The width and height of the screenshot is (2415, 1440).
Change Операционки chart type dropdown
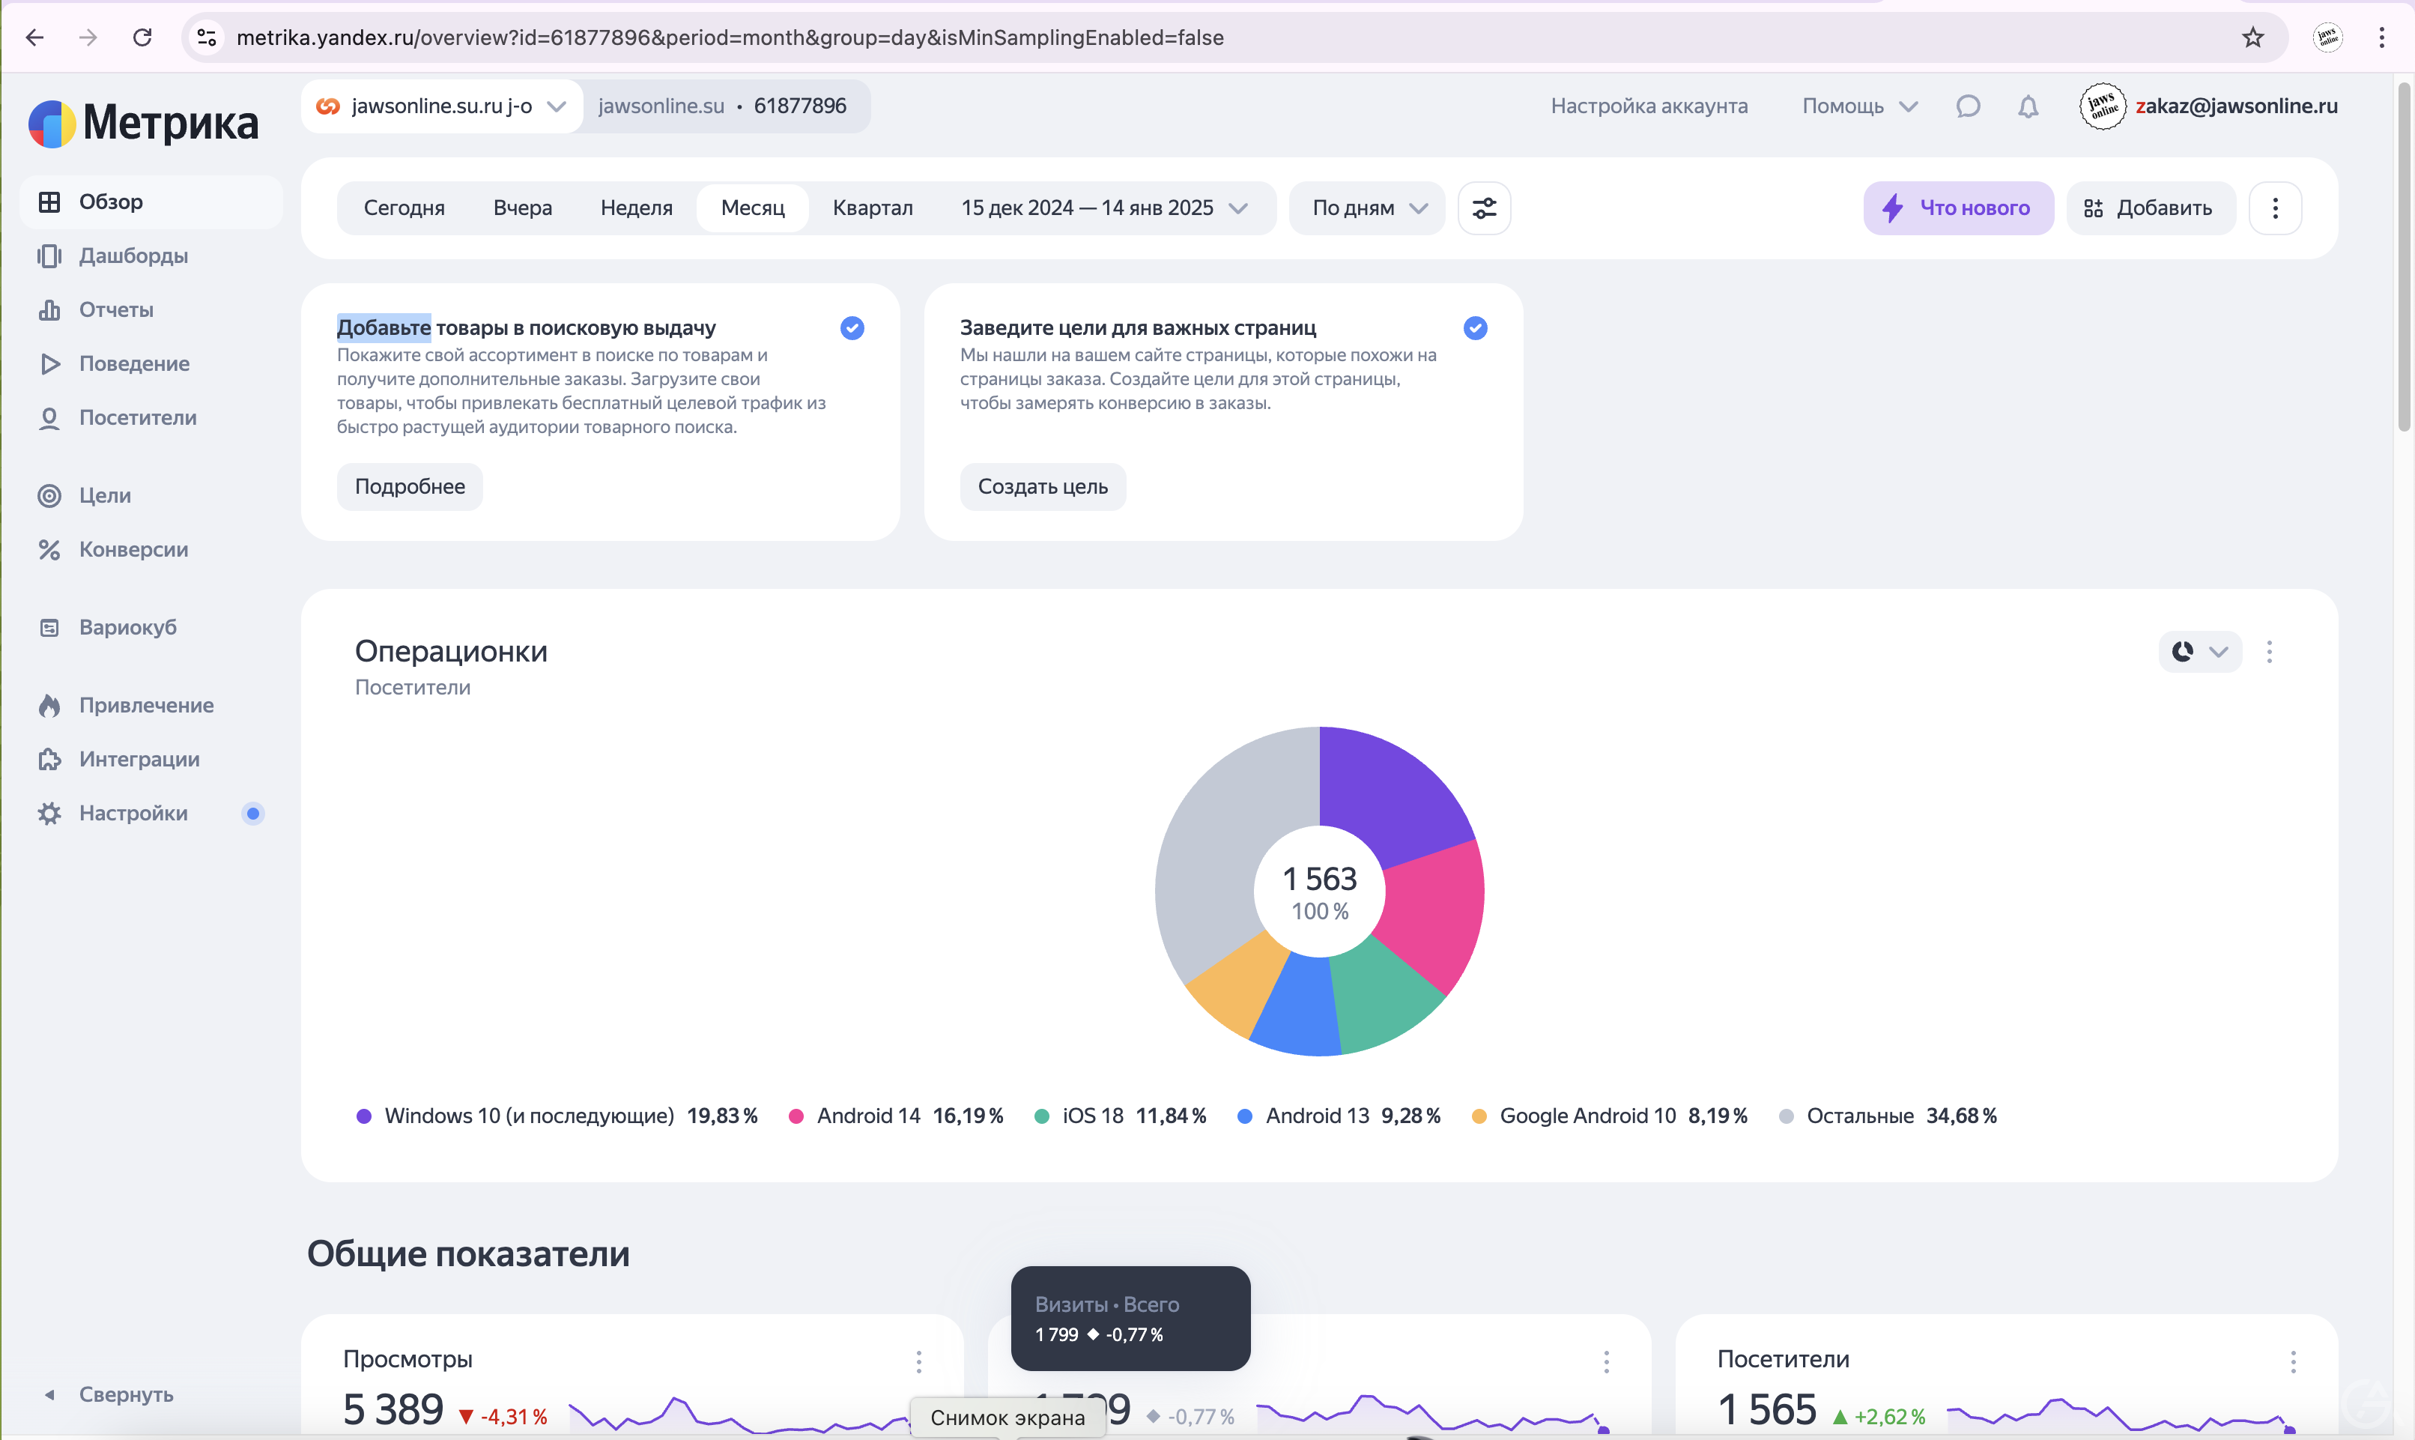pos(2200,652)
